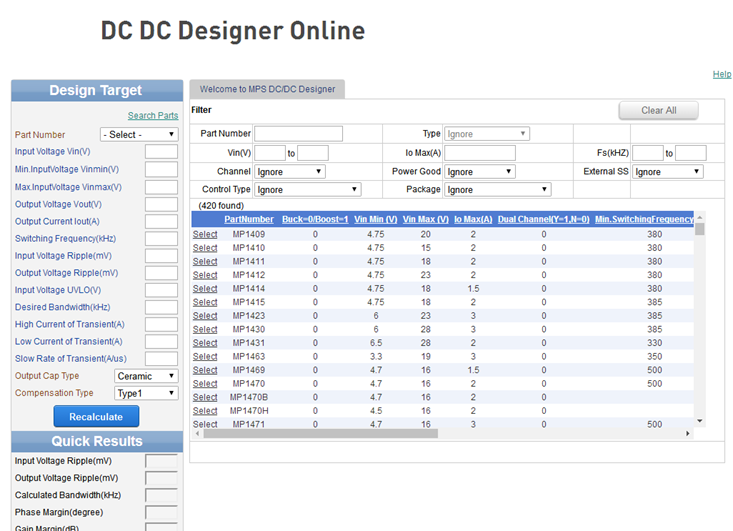Open the Output Cap Type Ceramic dropdown
Viewport: 733px width, 531px height.
[146, 376]
